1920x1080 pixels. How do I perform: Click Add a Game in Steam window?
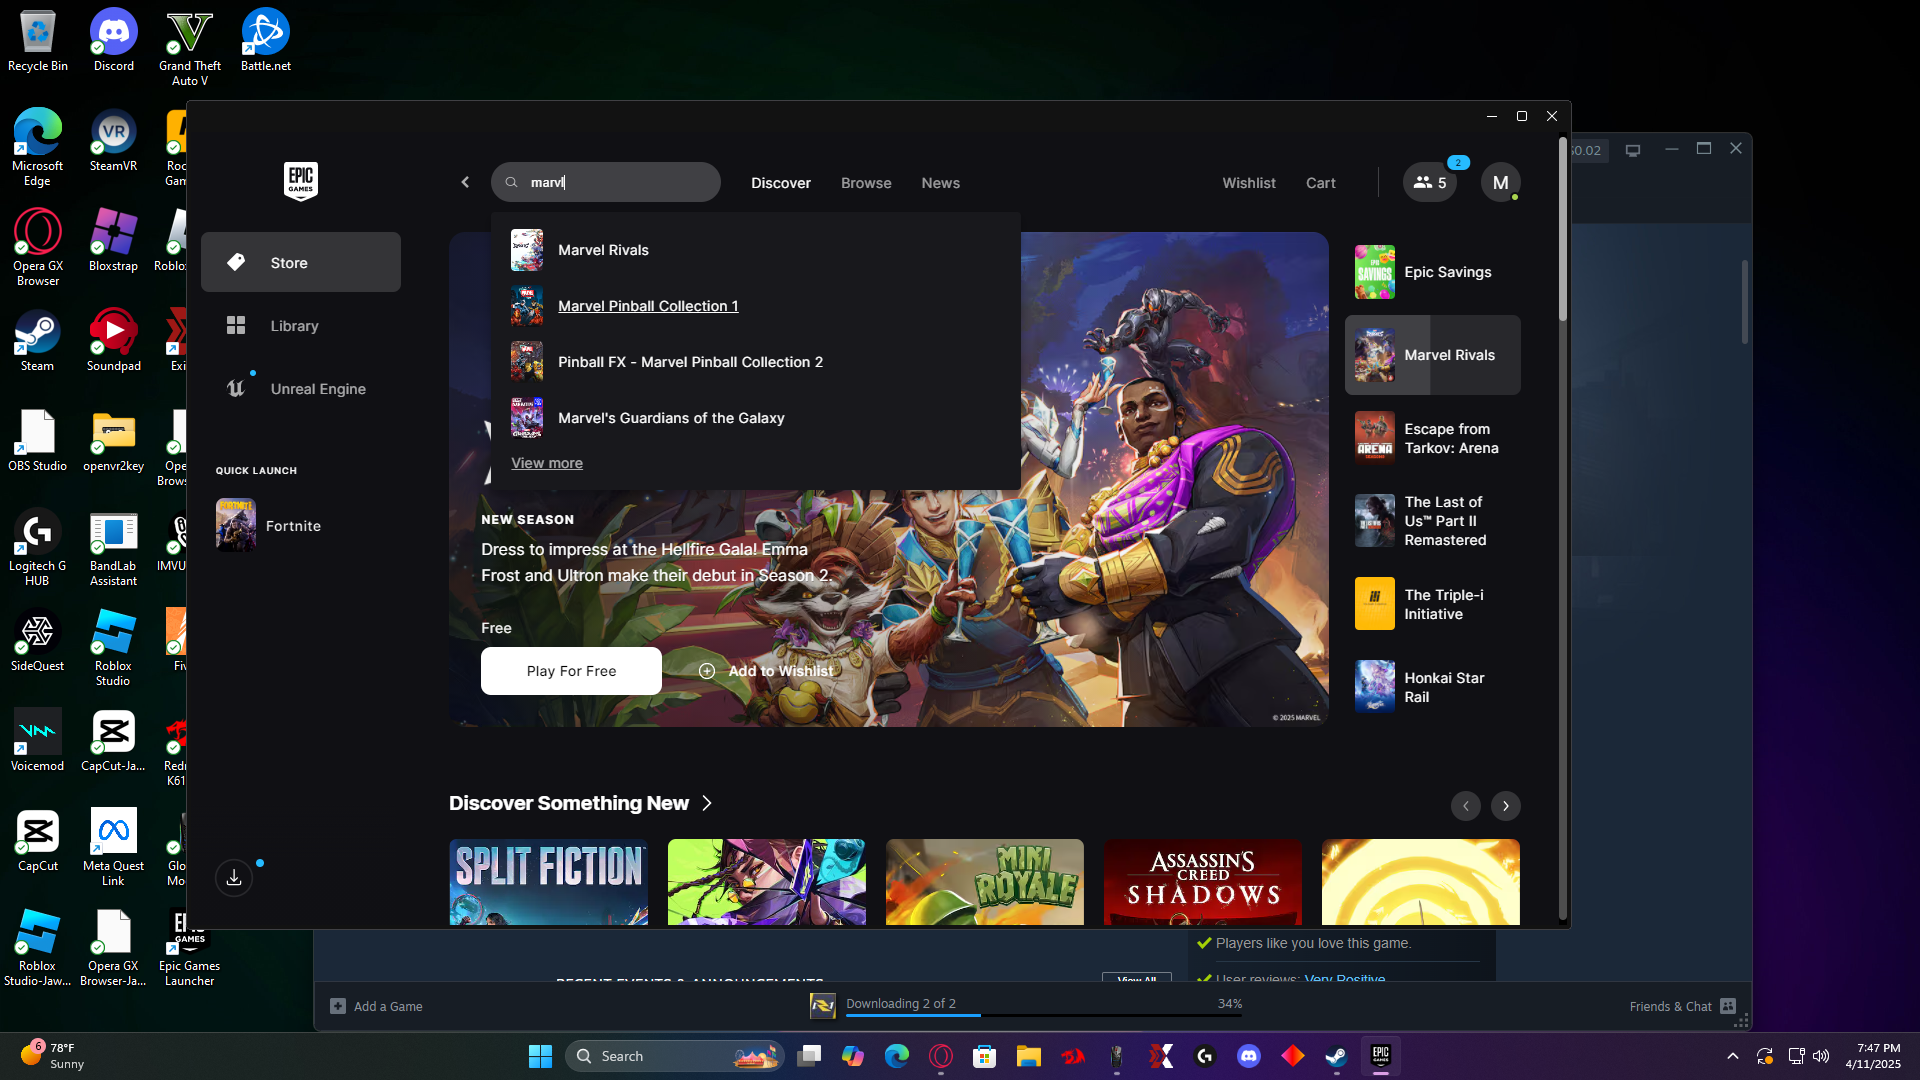tap(377, 1006)
